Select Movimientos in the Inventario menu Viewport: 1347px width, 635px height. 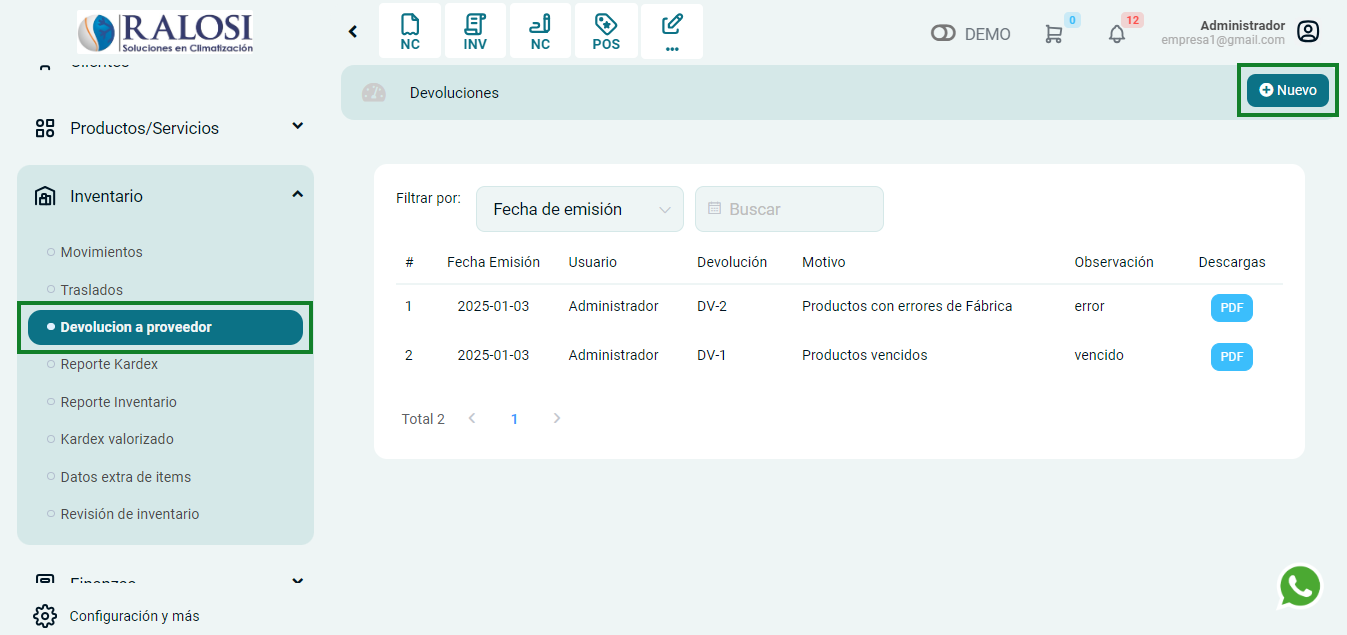[101, 252]
